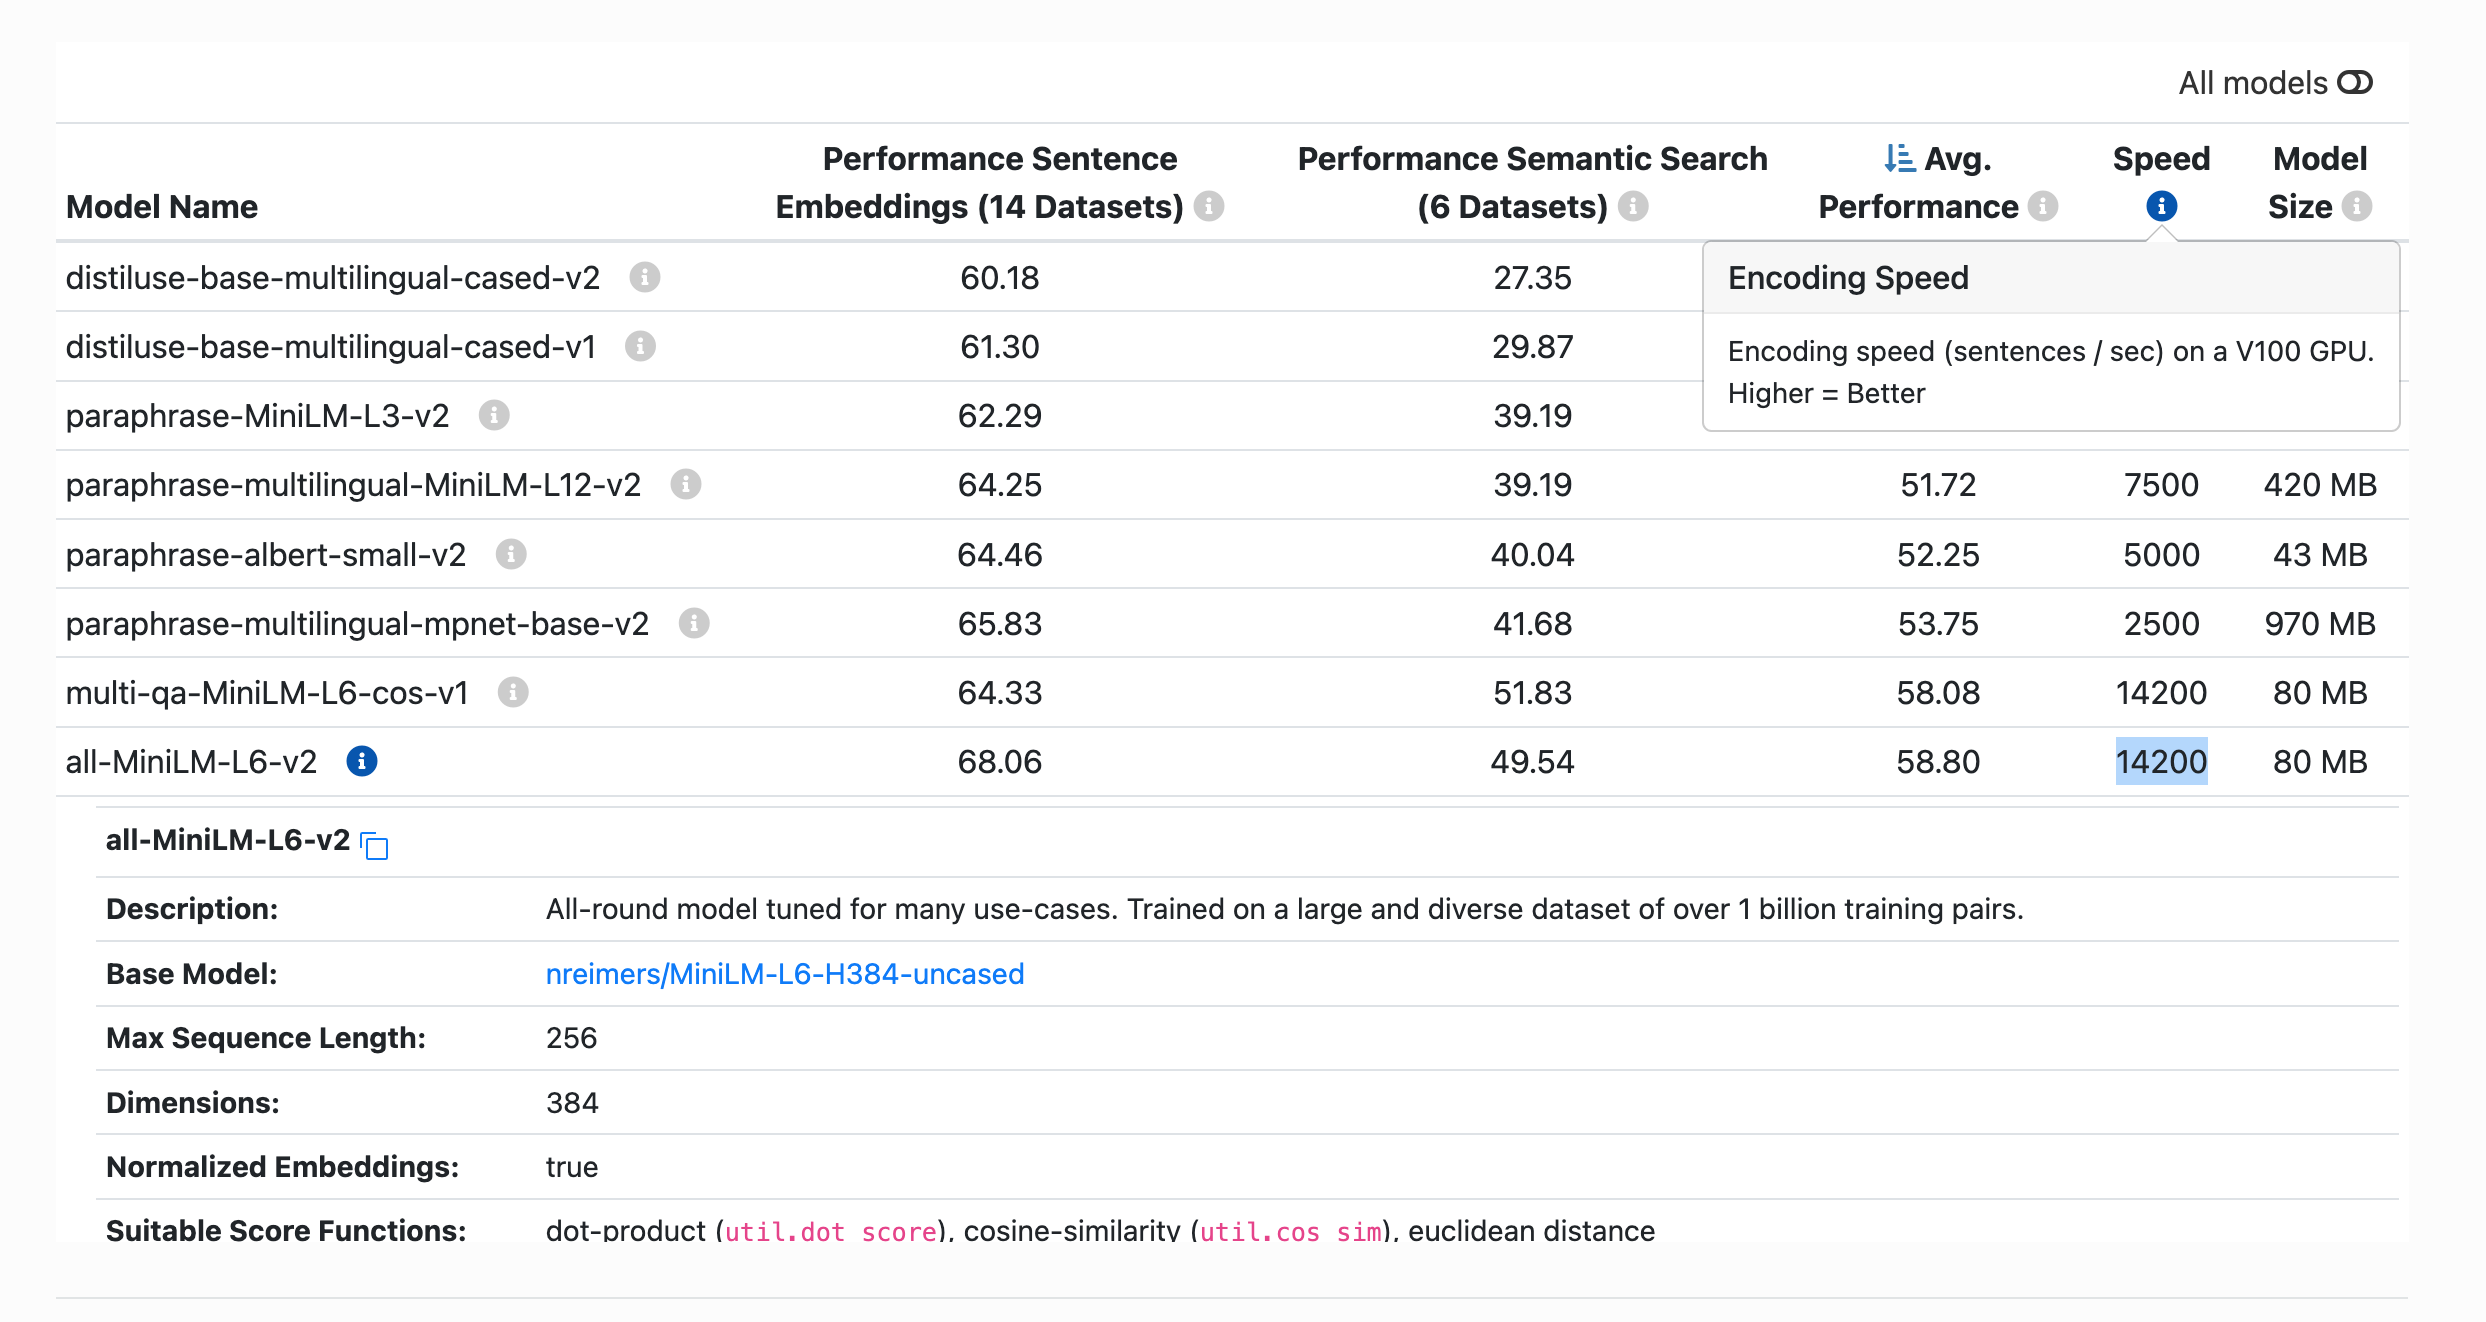This screenshot has width=2486, height=1322.
Task: Click the sort icon on Avg. Performance
Action: point(1893,158)
